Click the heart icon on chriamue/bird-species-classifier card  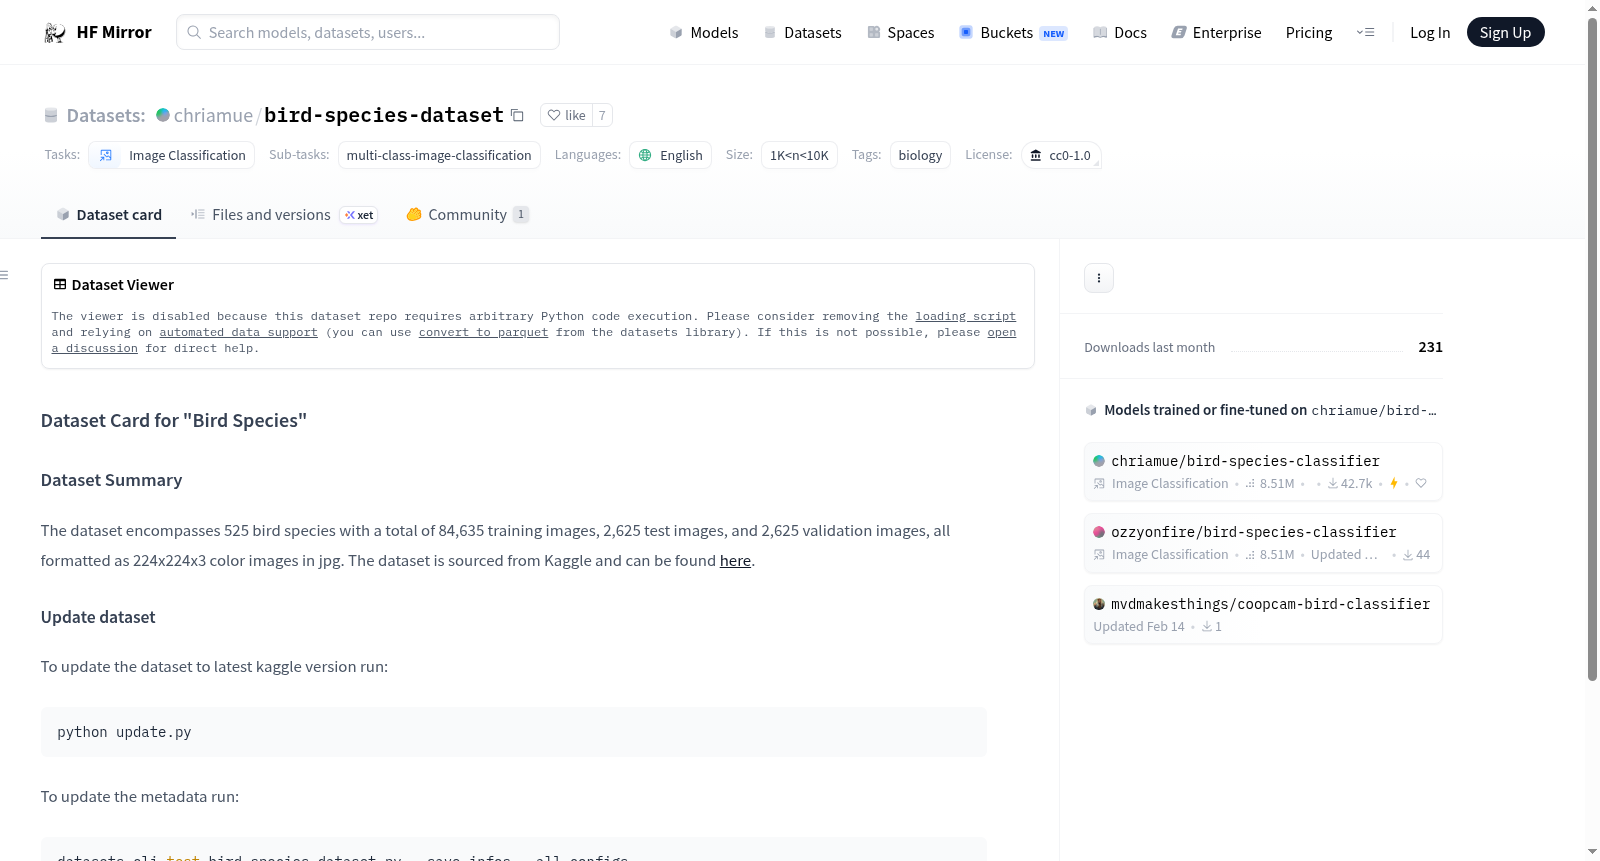[x=1421, y=484]
